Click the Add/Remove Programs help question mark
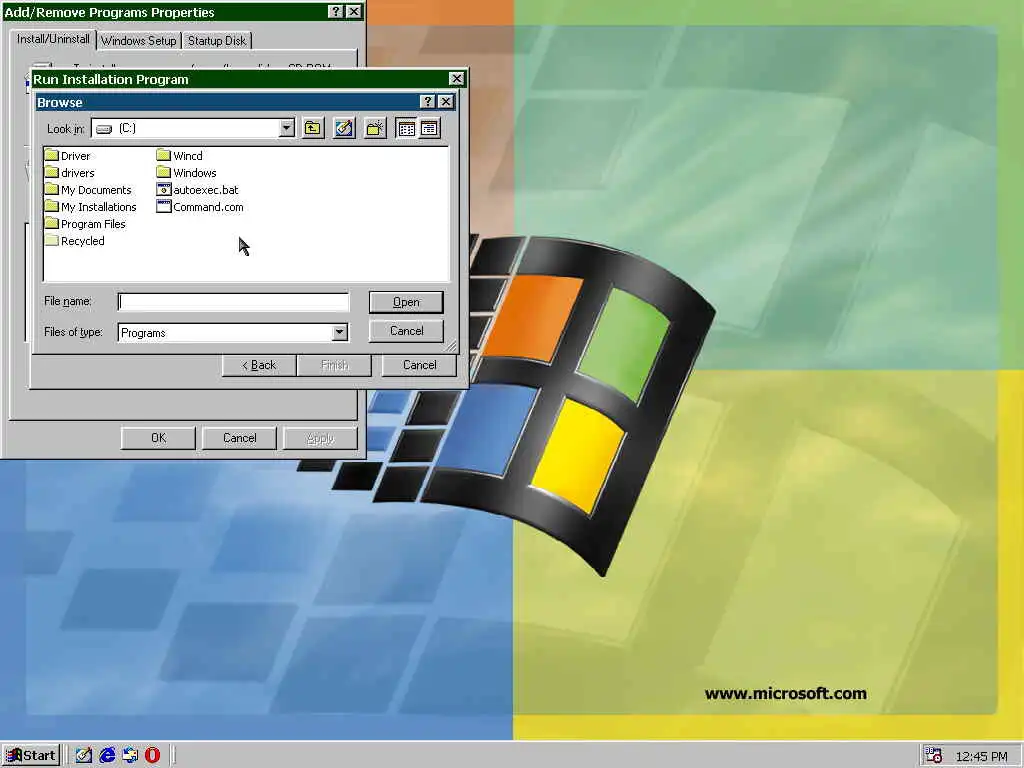Image resolution: width=1024 pixels, height=768 pixels. coord(335,12)
